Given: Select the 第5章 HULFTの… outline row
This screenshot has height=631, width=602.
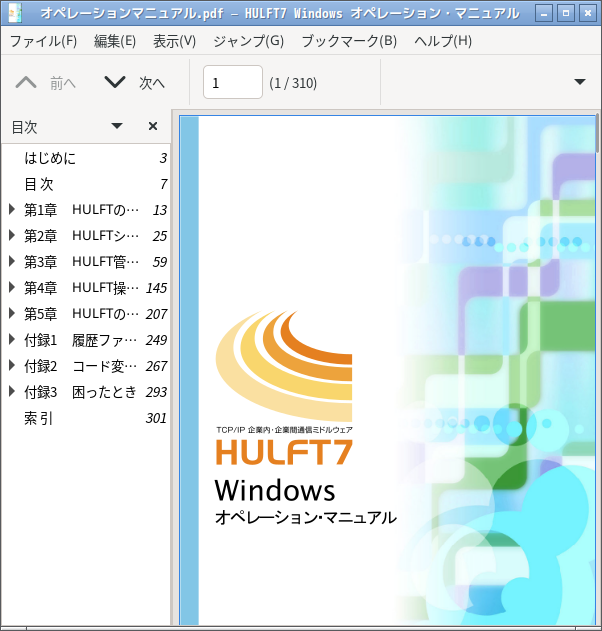Looking at the screenshot, I should point(85,314).
